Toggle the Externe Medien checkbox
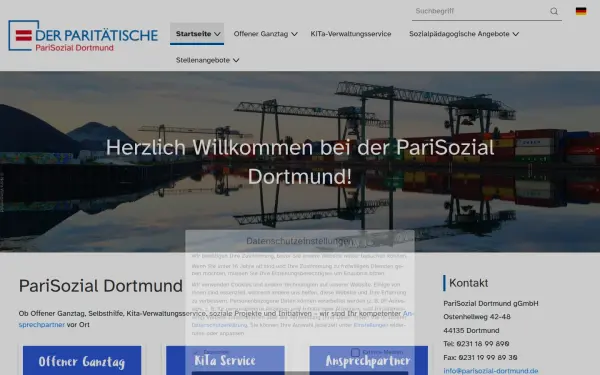Screen dimensions: 600x375 pos(355,352)
